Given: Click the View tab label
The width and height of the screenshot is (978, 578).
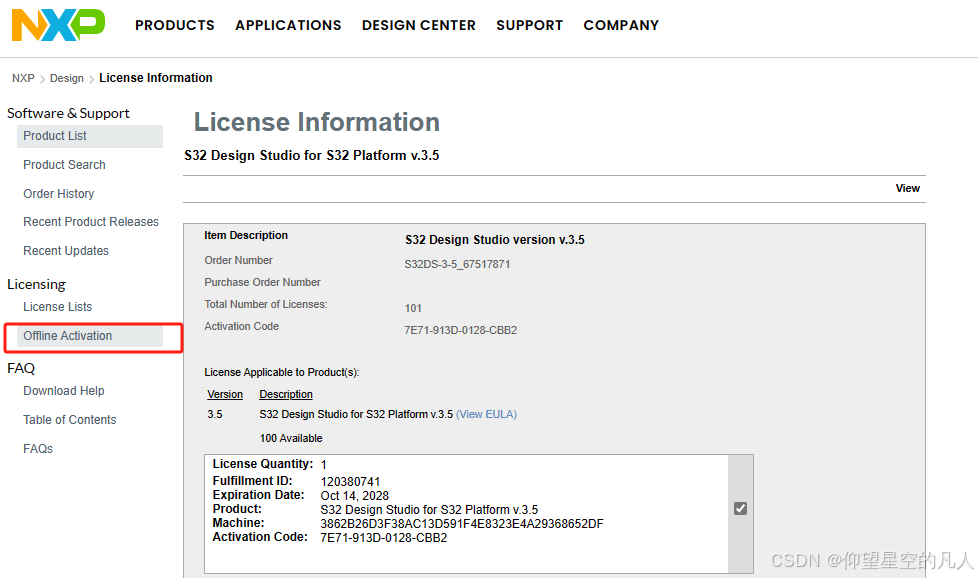Looking at the screenshot, I should [x=908, y=188].
